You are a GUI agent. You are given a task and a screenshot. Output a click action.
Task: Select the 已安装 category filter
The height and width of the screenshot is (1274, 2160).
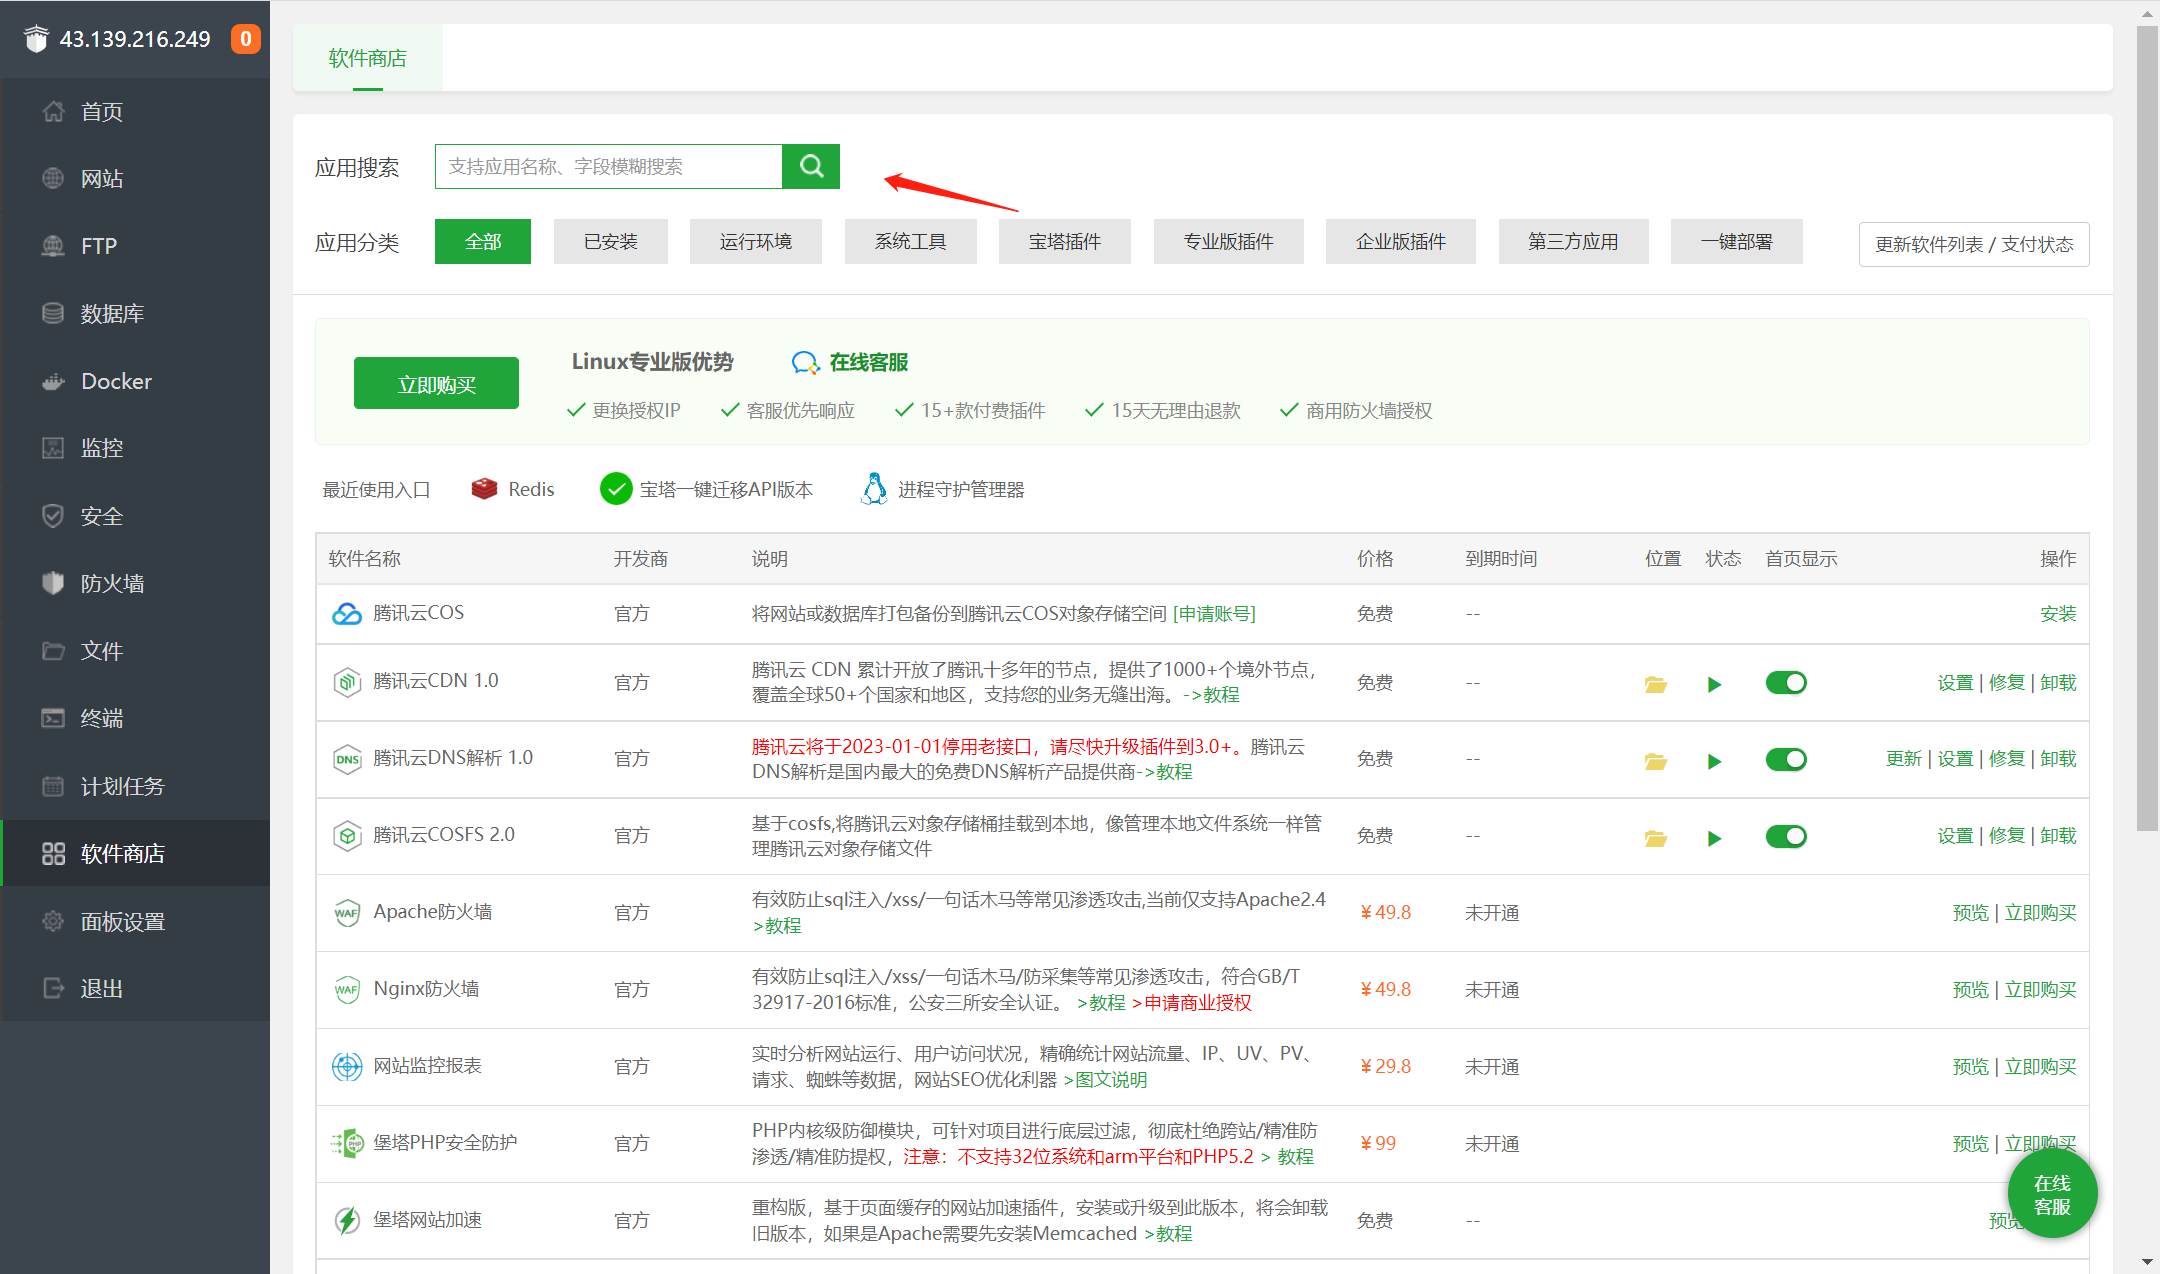click(610, 242)
